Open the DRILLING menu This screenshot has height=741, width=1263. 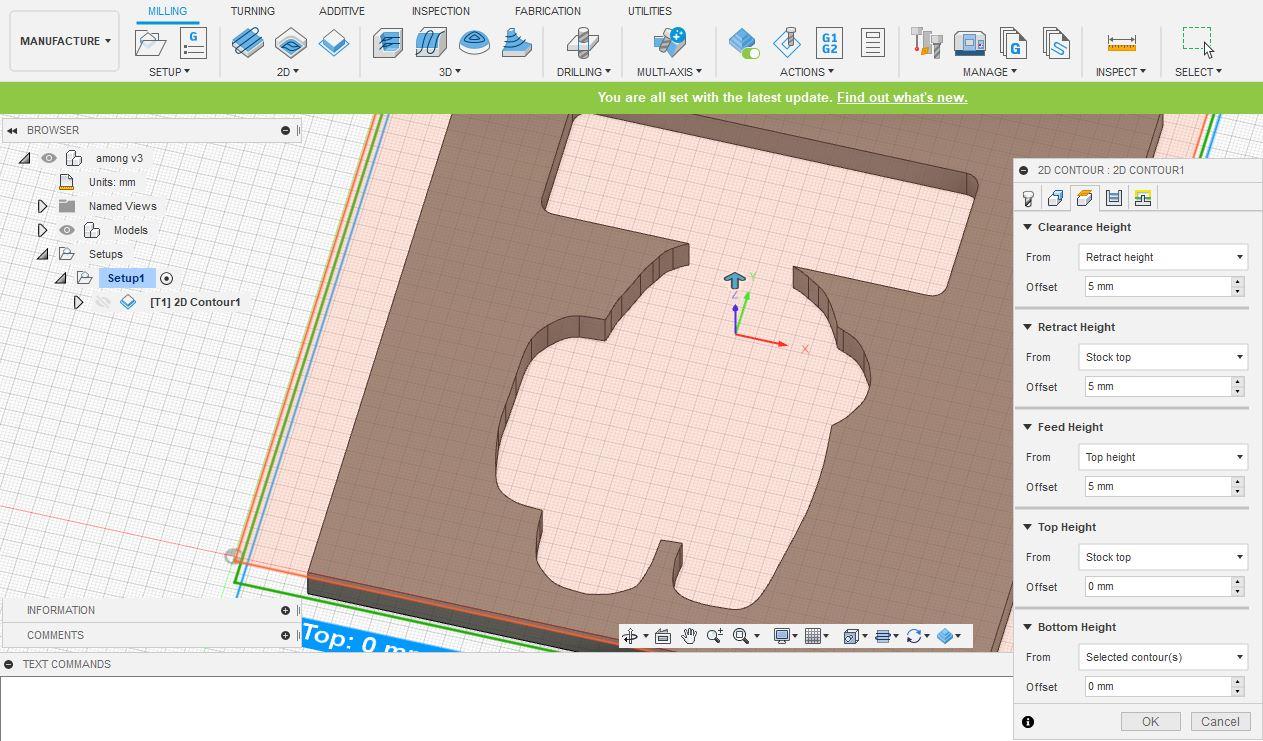pyautogui.click(x=584, y=72)
